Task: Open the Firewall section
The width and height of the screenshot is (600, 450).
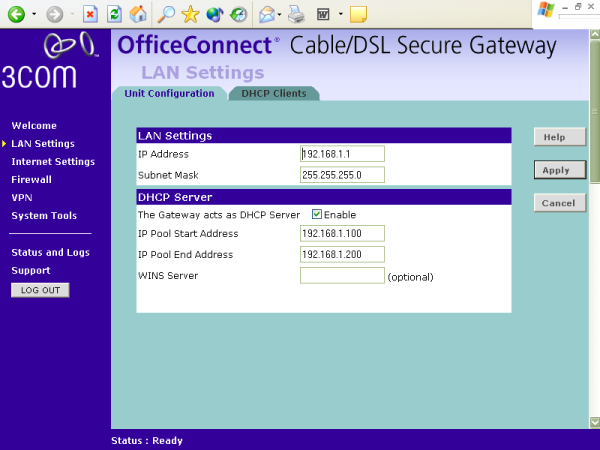Action: [31, 179]
